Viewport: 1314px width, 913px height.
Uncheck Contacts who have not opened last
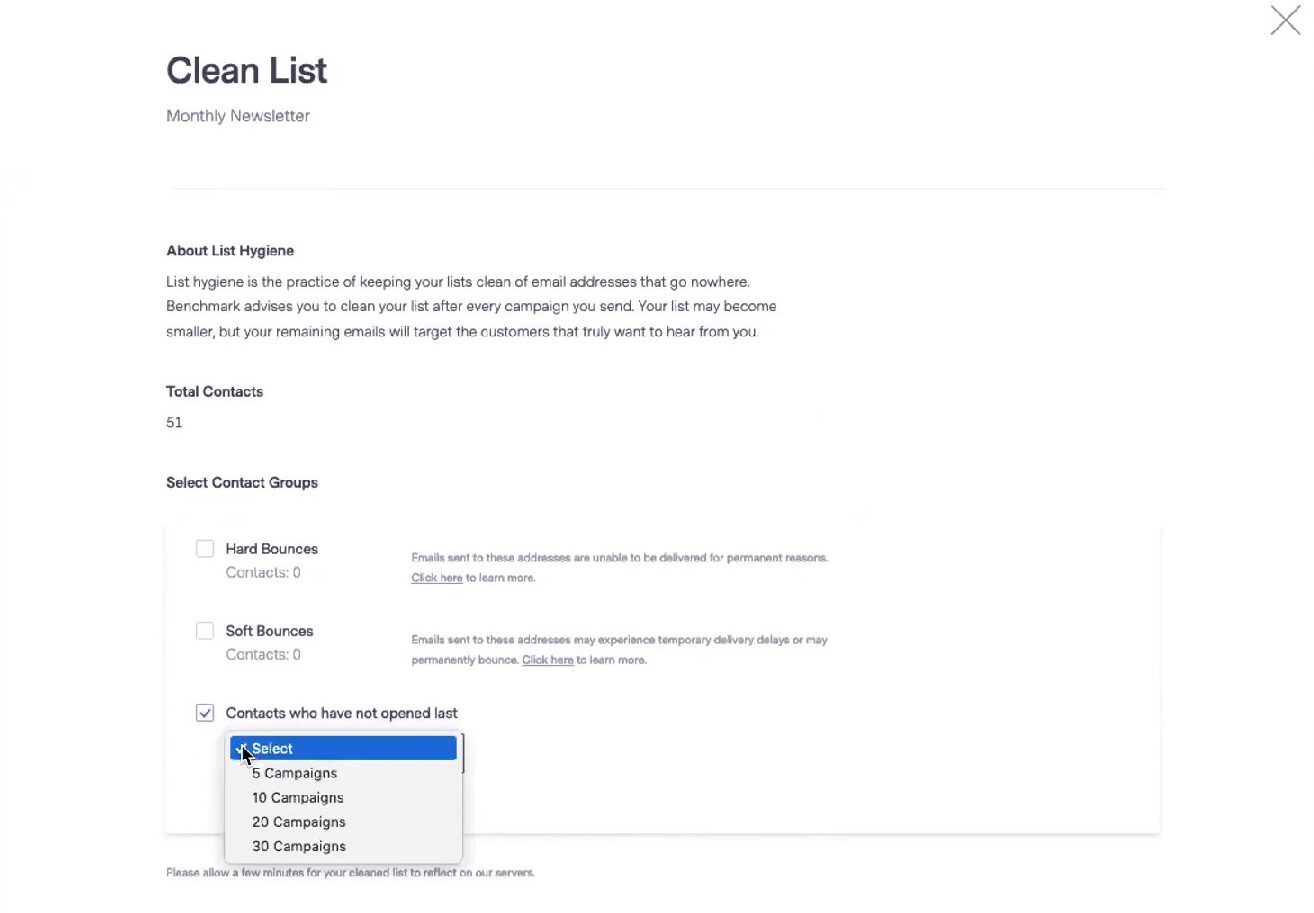(x=205, y=713)
